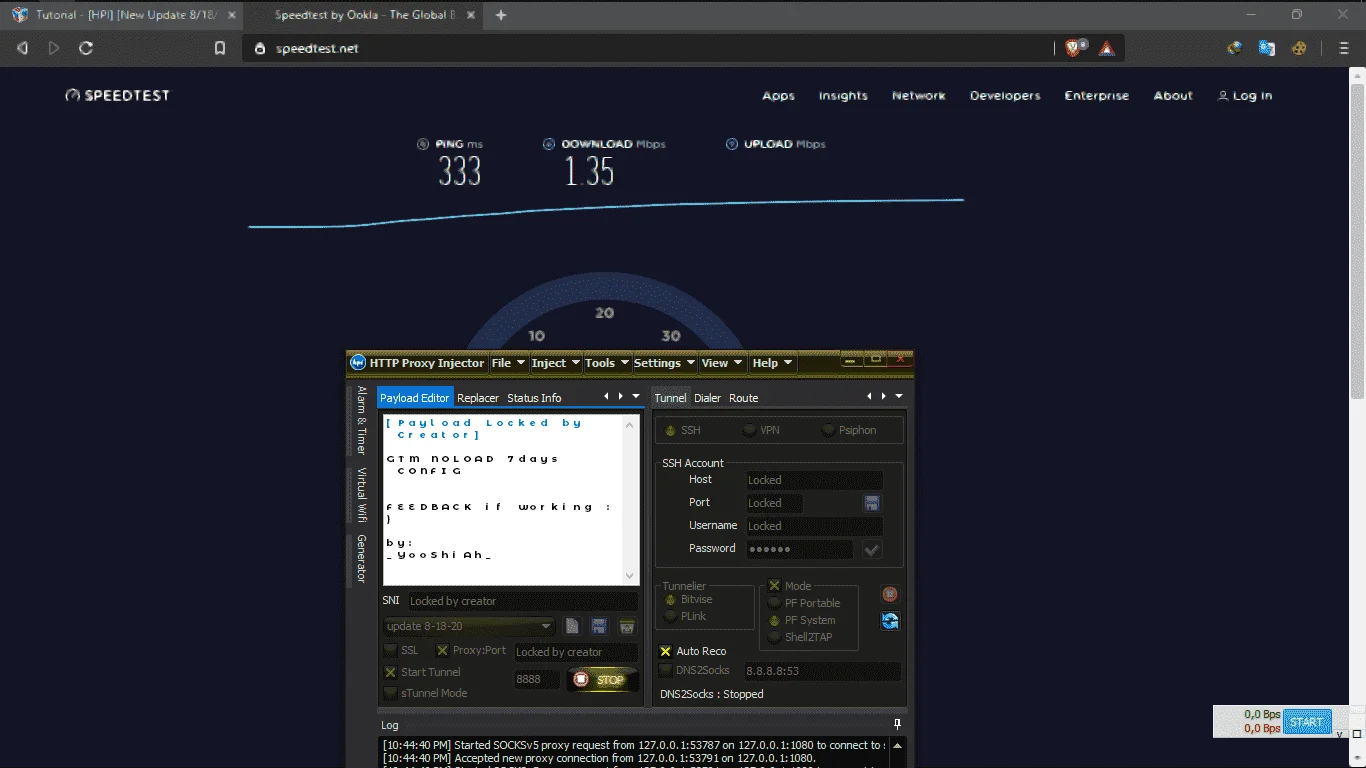Click the UPLOAD arrow icon
This screenshot has height=768, width=1366.
pyautogui.click(x=732, y=144)
